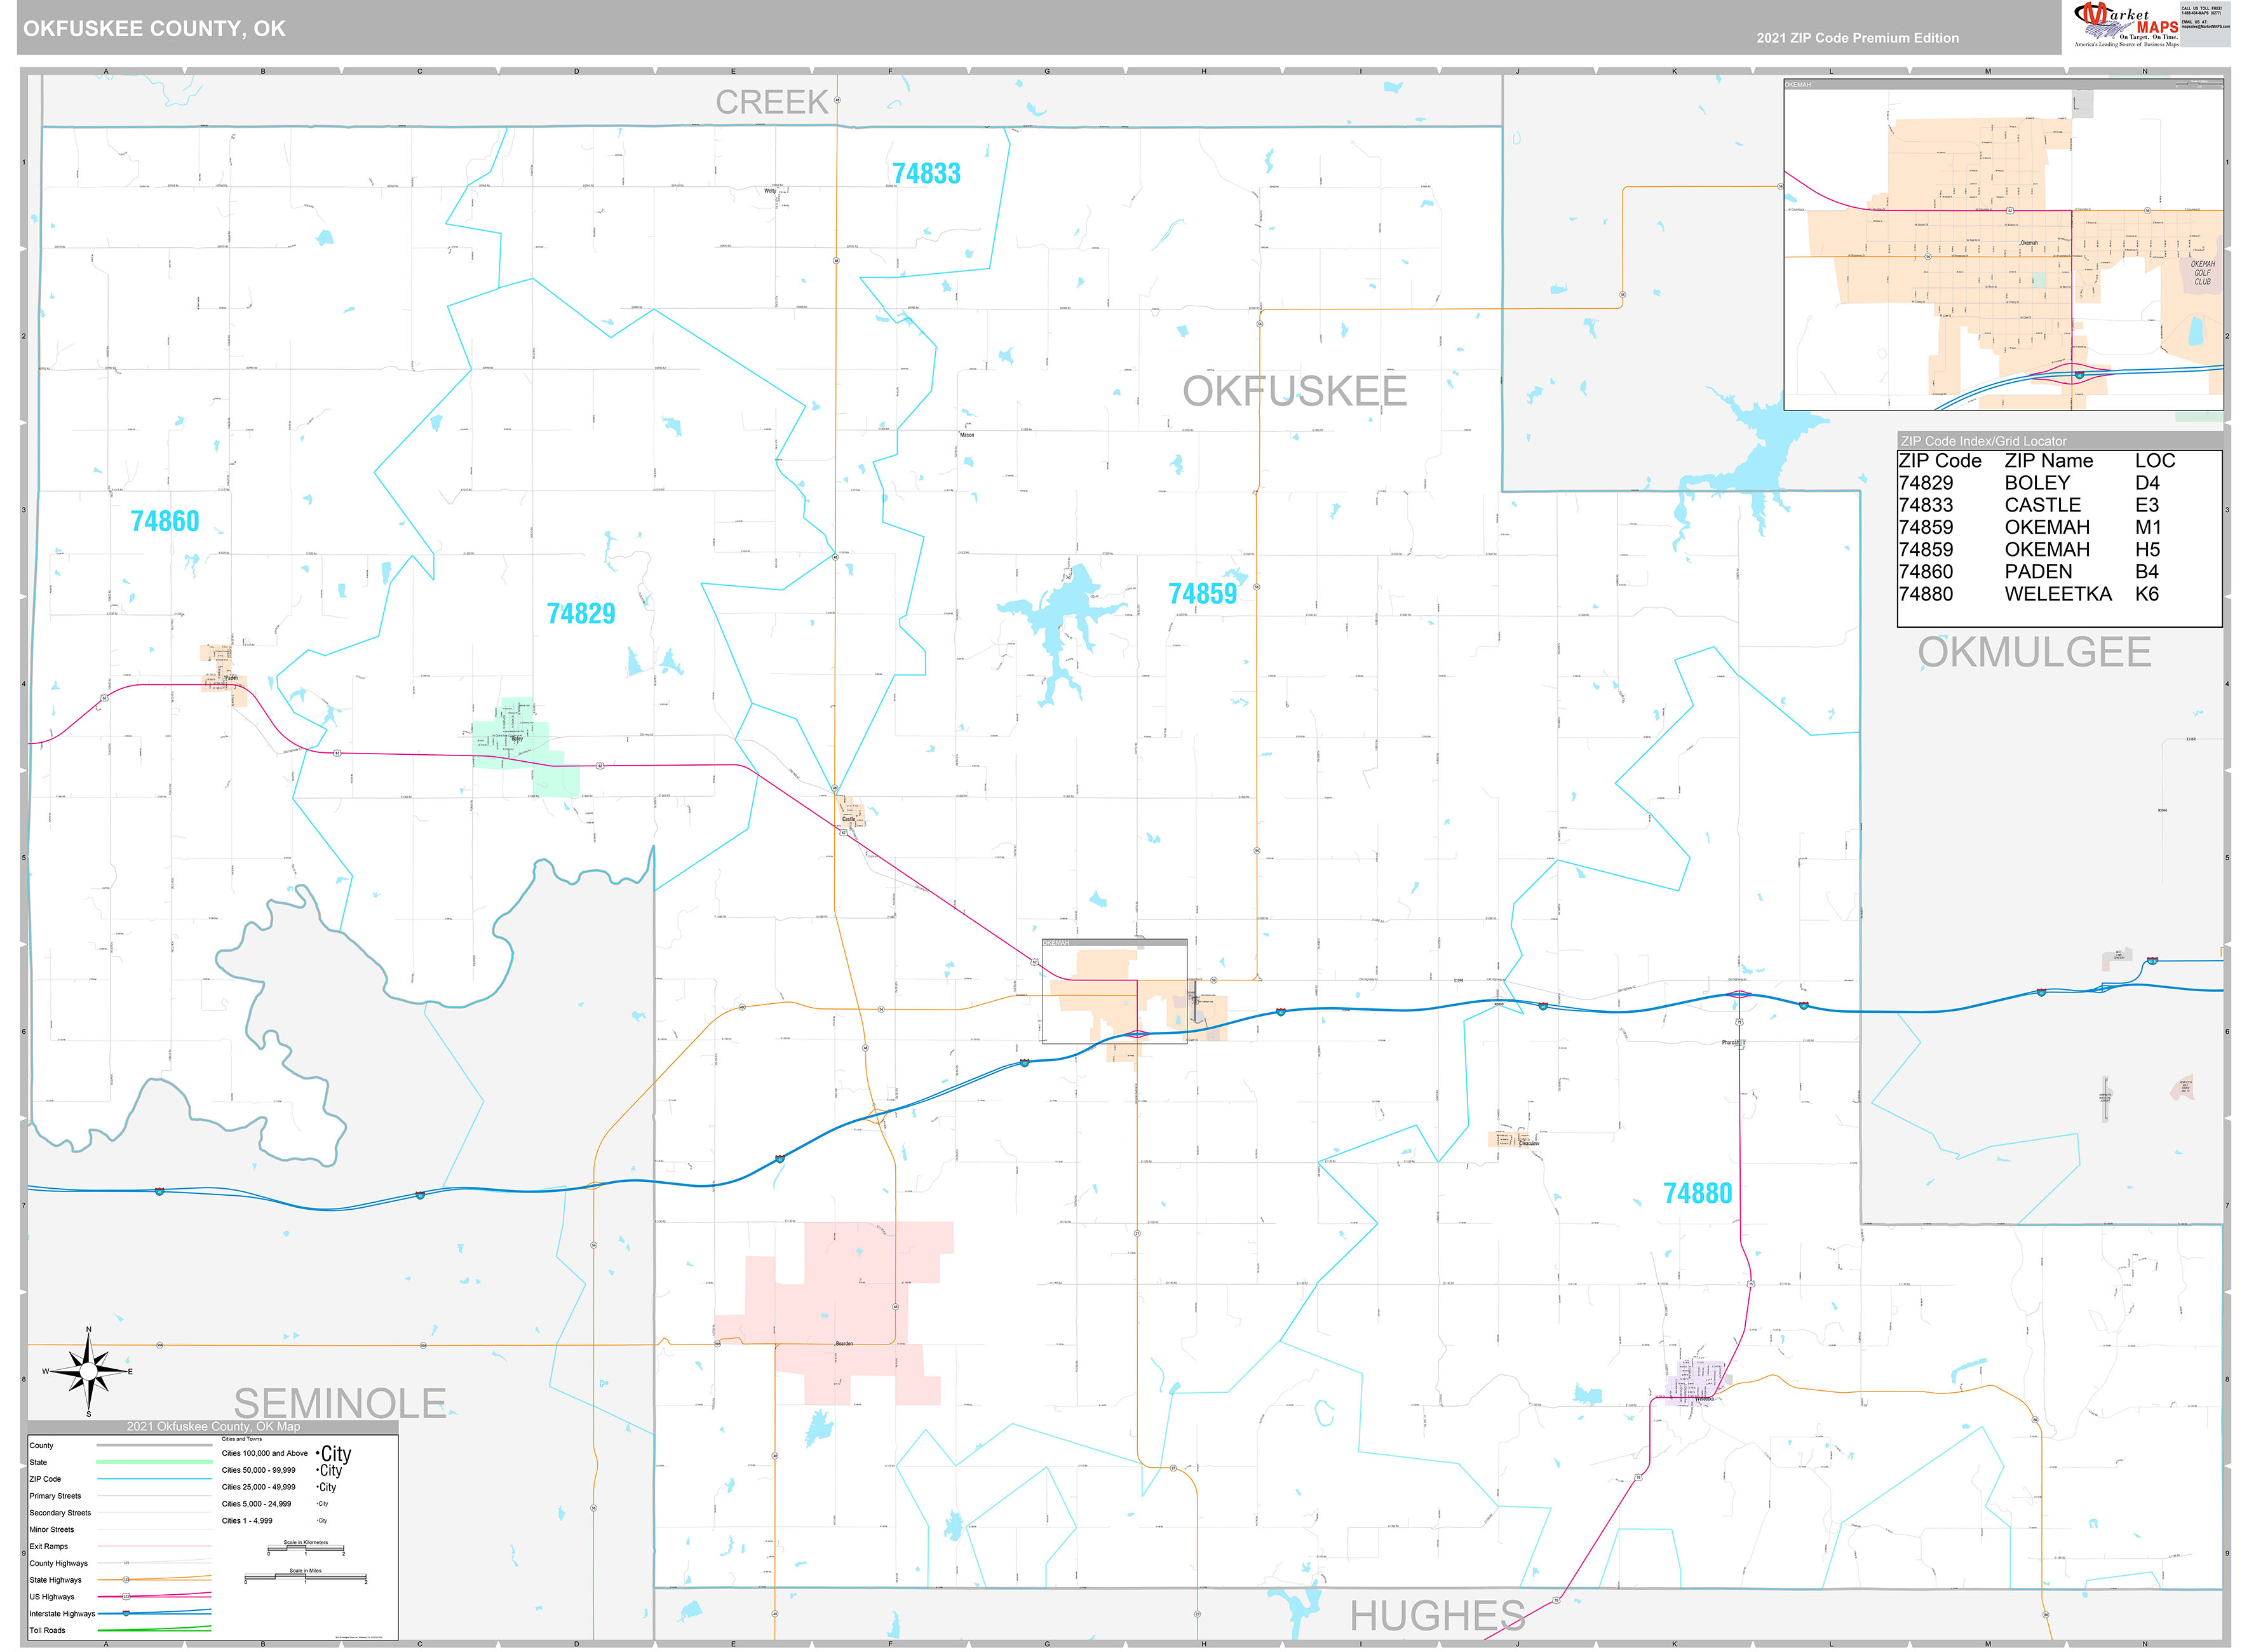
Task: Select the Cities 100,000 and Above city marker
Action: pos(335,1455)
